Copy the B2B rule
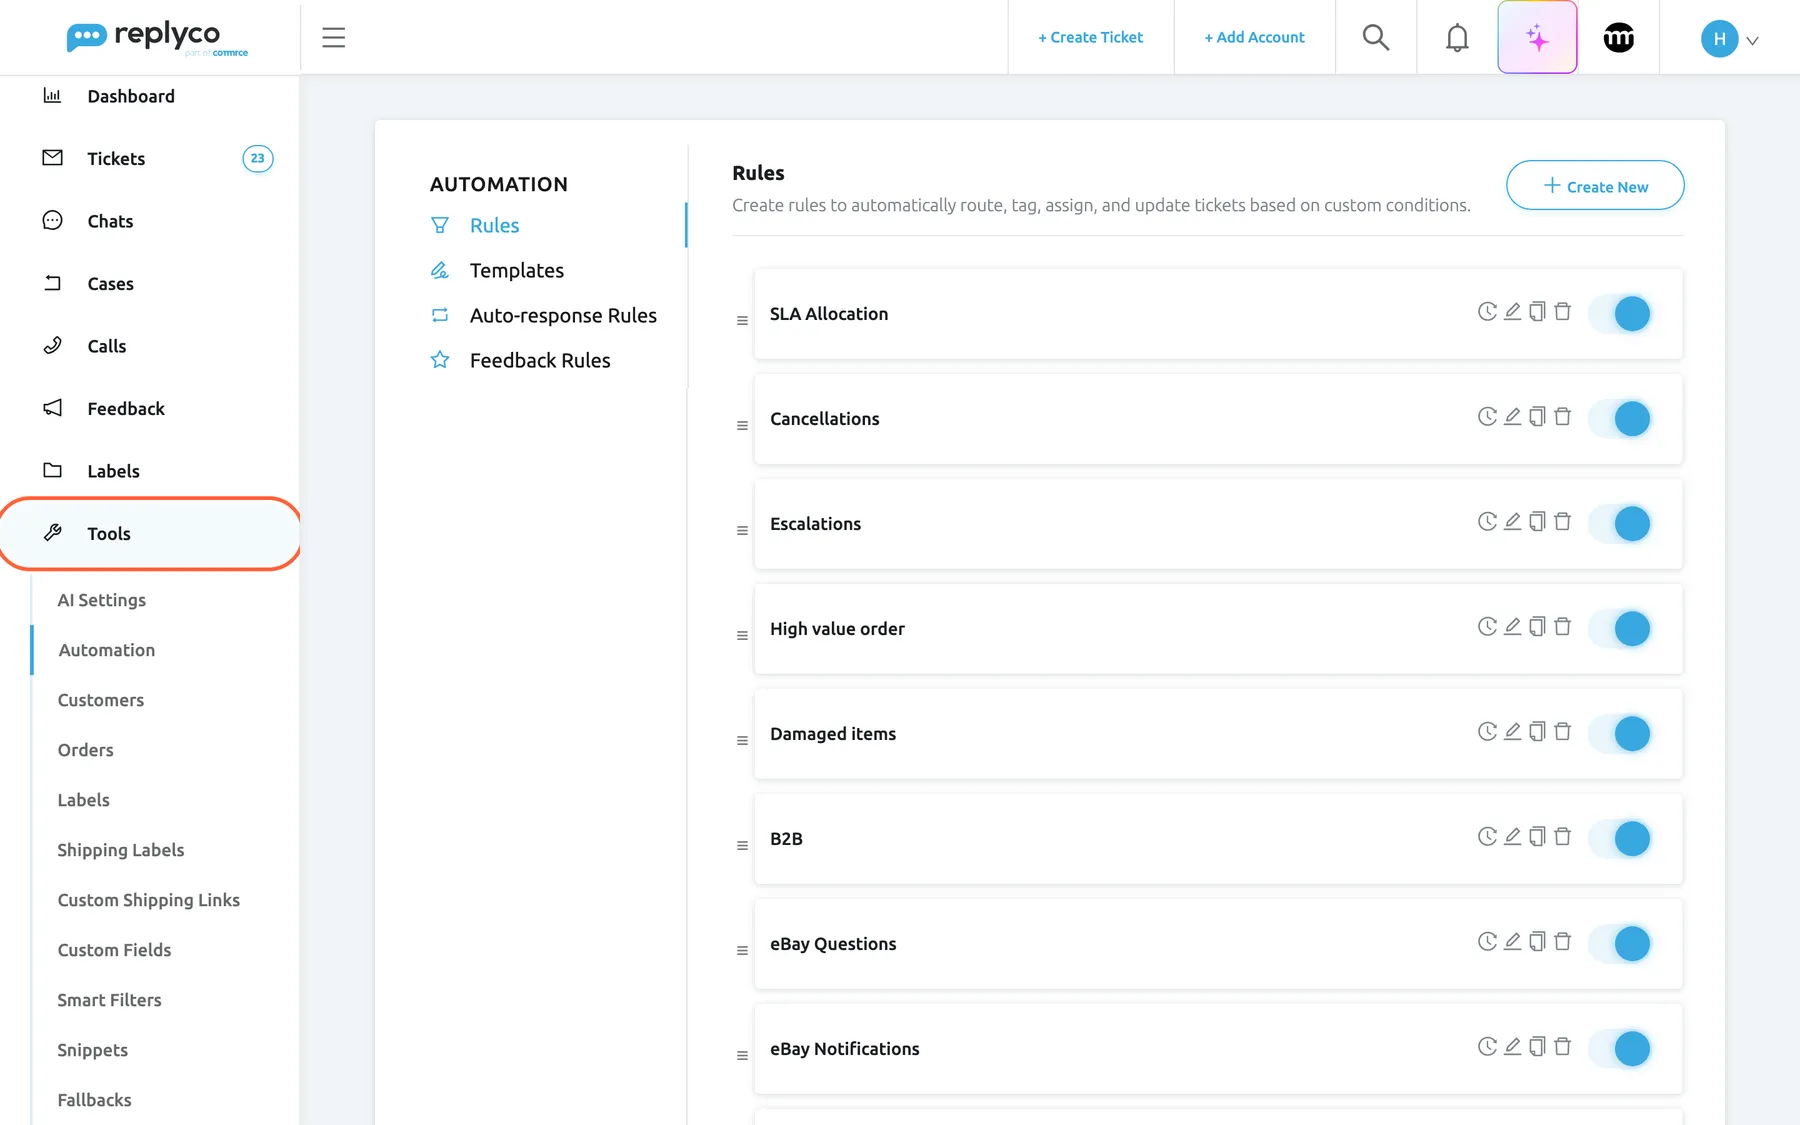This screenshot has height=1125, width=1800. pos(1537,837)
